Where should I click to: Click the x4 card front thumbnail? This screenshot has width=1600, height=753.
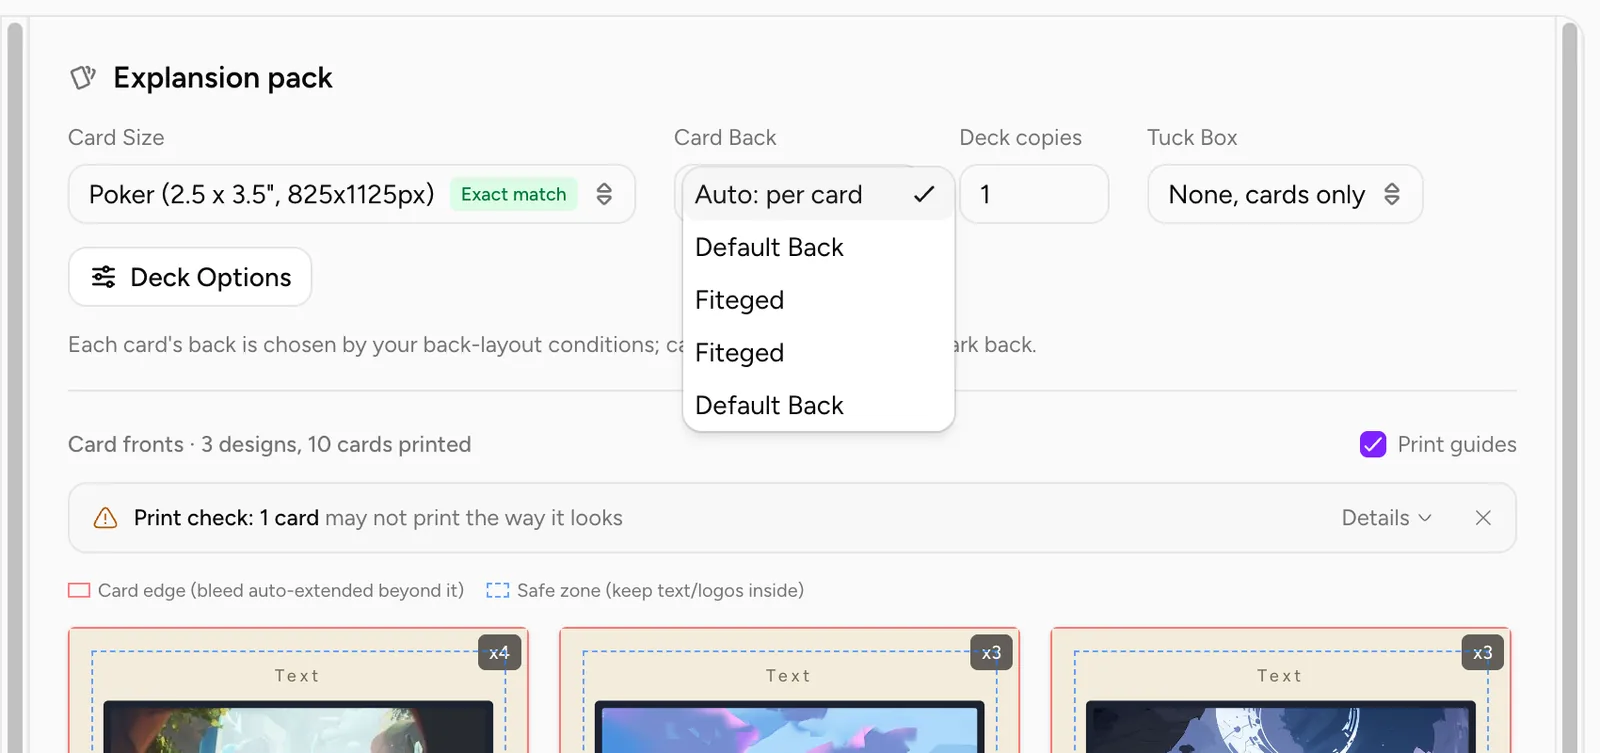click(298, 690)
